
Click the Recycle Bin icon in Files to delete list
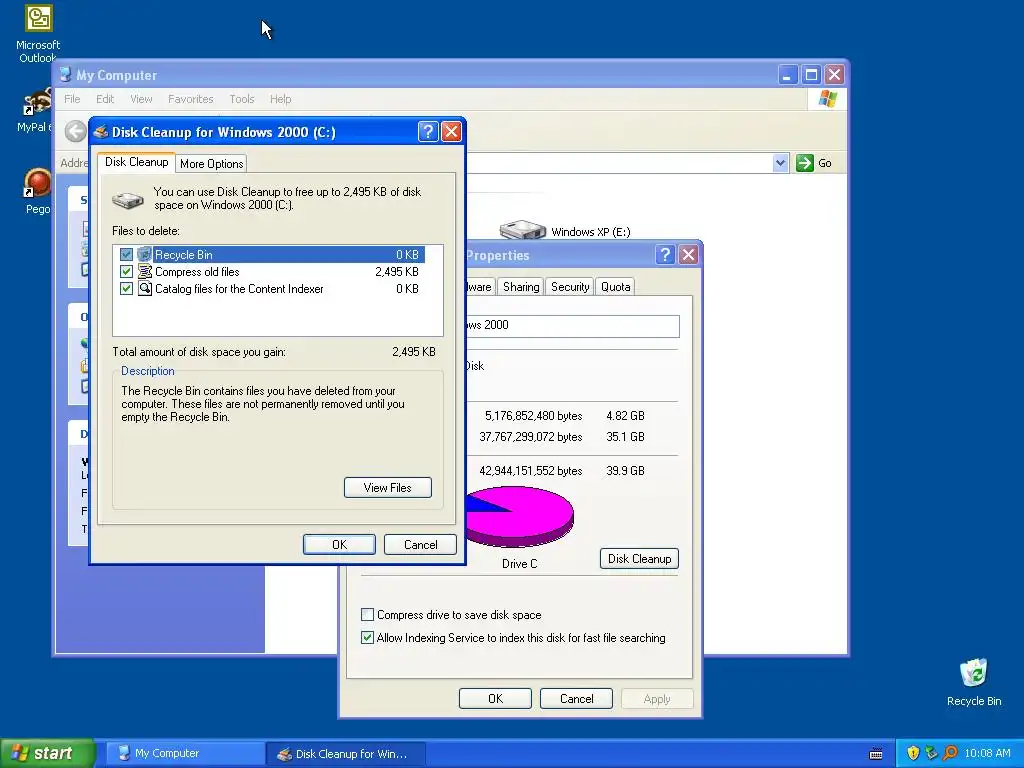pyautogui.click(x=144, y=255)
